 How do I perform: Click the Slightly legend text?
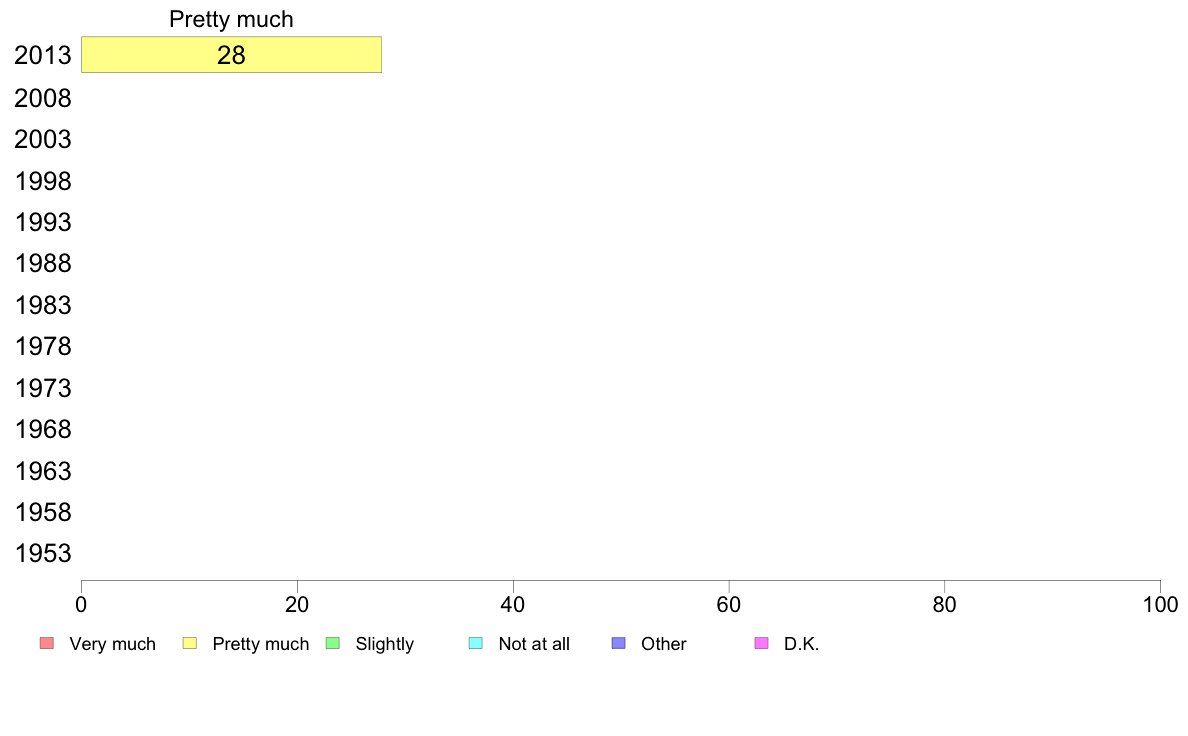pyautogui.click(x=385, y=644)
